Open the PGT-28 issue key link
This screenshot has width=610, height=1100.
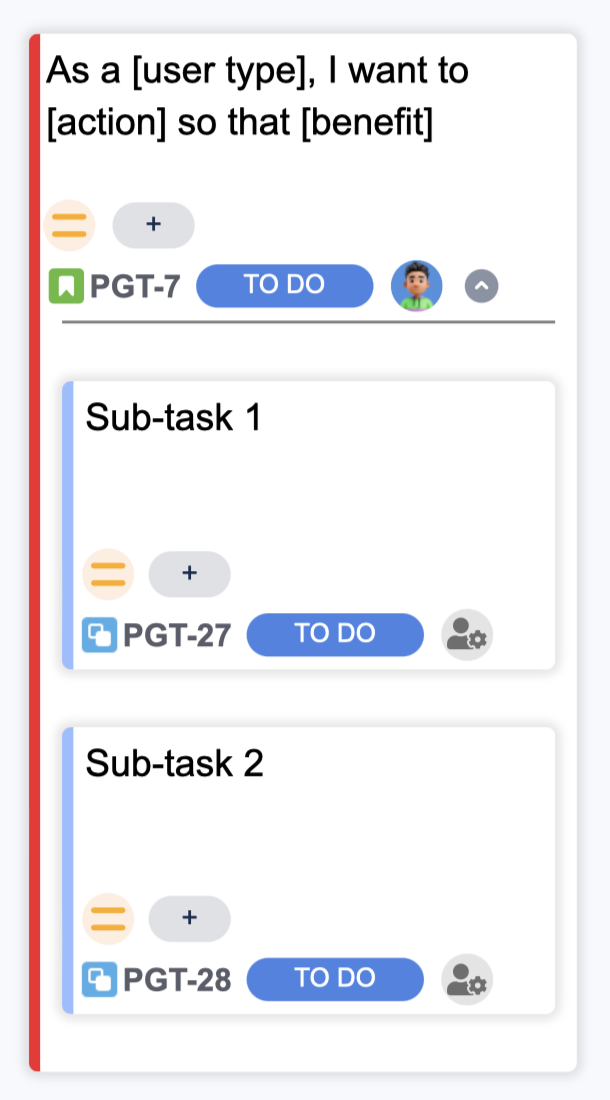click(x=177, y=980)
